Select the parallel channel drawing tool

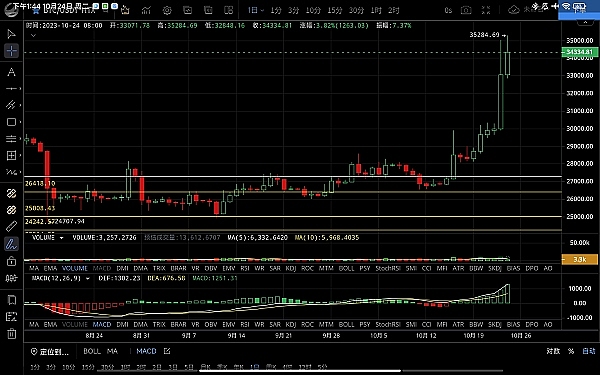click(11, 105)
